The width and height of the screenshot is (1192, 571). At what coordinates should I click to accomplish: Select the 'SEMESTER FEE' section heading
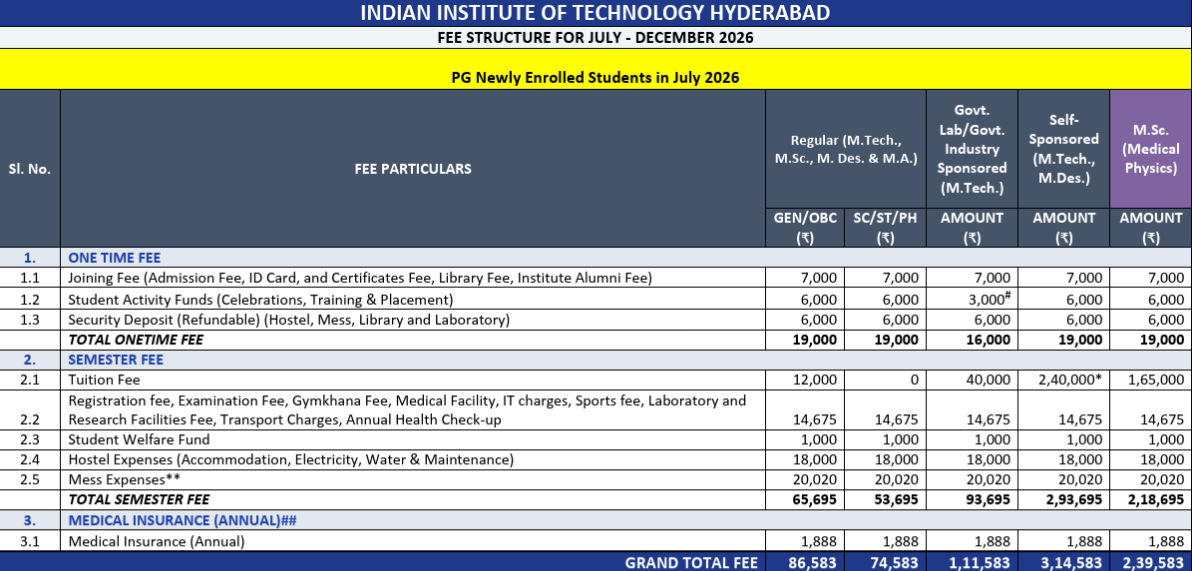pyautogui.click(x=115, y=360)
